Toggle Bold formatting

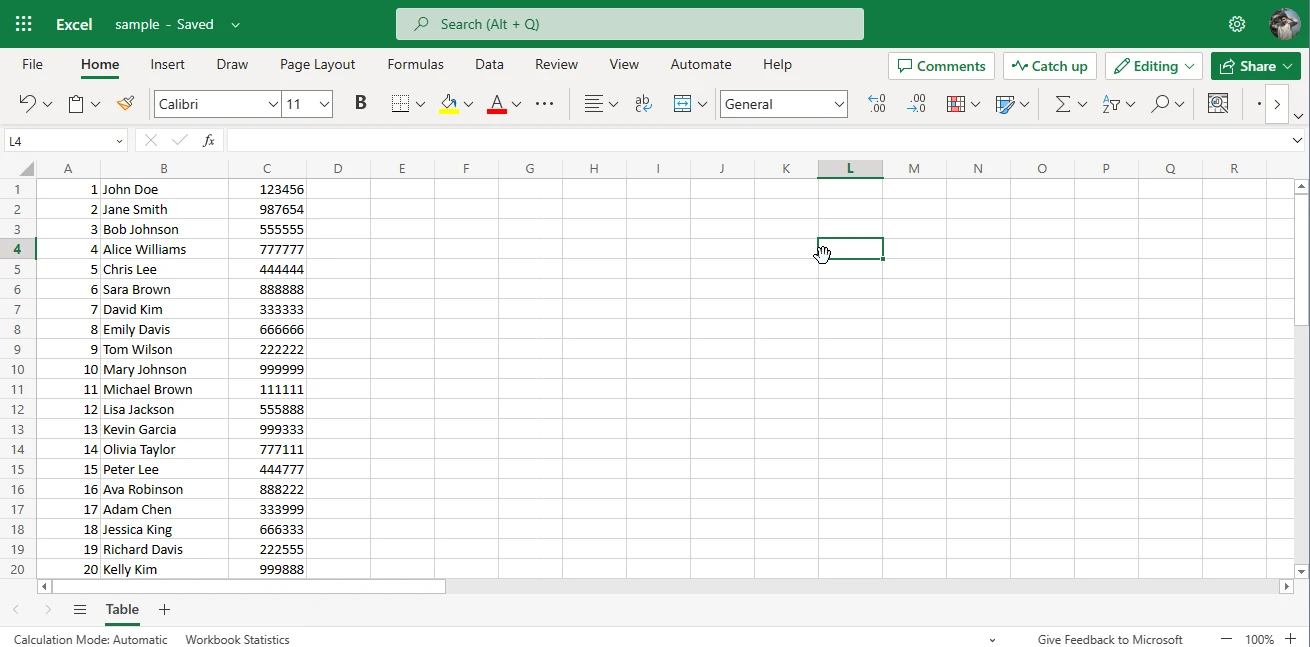pos(361,103)
